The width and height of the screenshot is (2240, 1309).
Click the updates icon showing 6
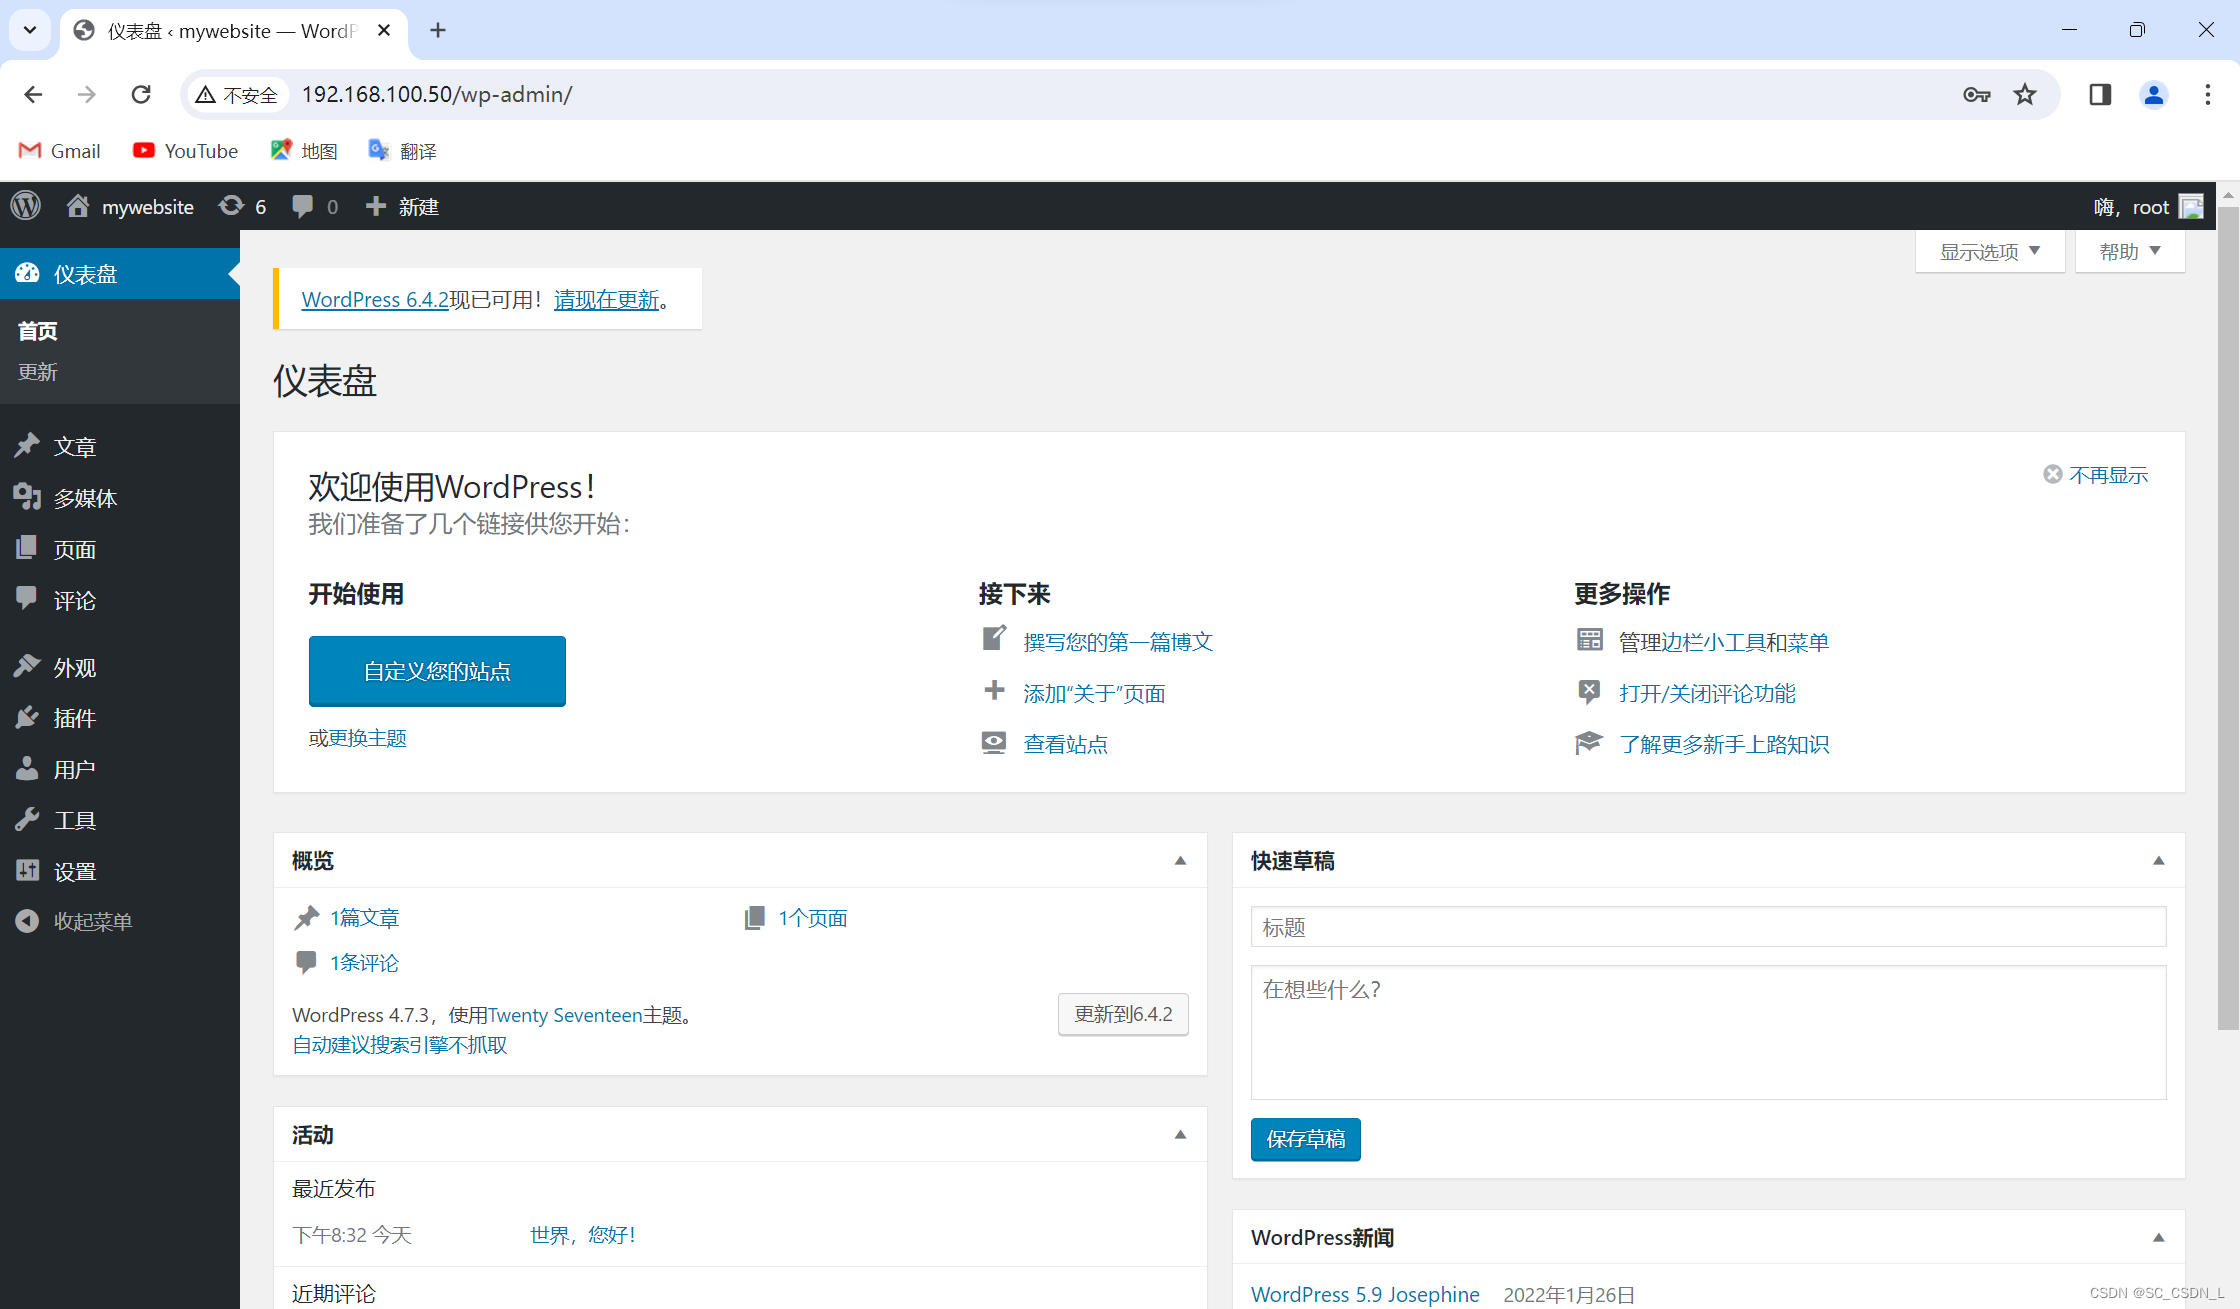[x=242, y=206]
